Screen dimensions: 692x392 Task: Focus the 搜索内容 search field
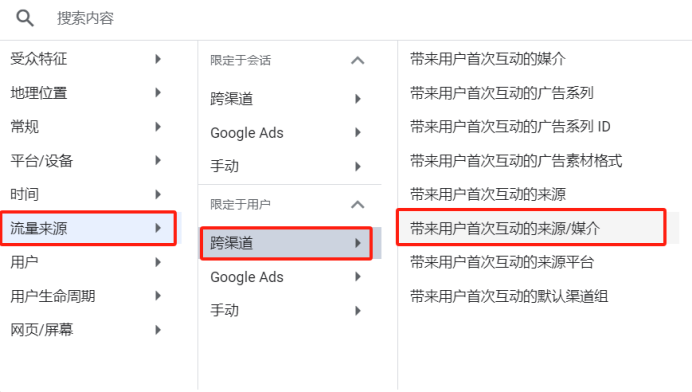[353, 18]
